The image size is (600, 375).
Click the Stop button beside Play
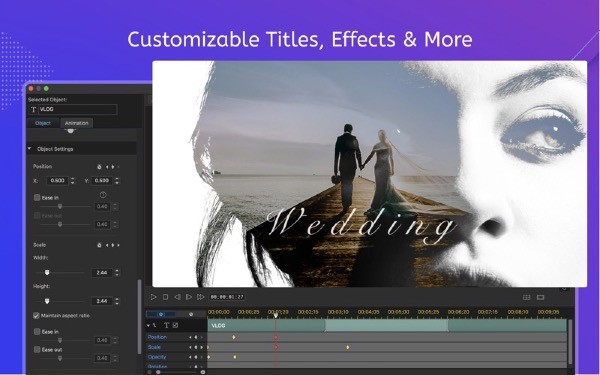pyautogui.click(x=165, y=297)
